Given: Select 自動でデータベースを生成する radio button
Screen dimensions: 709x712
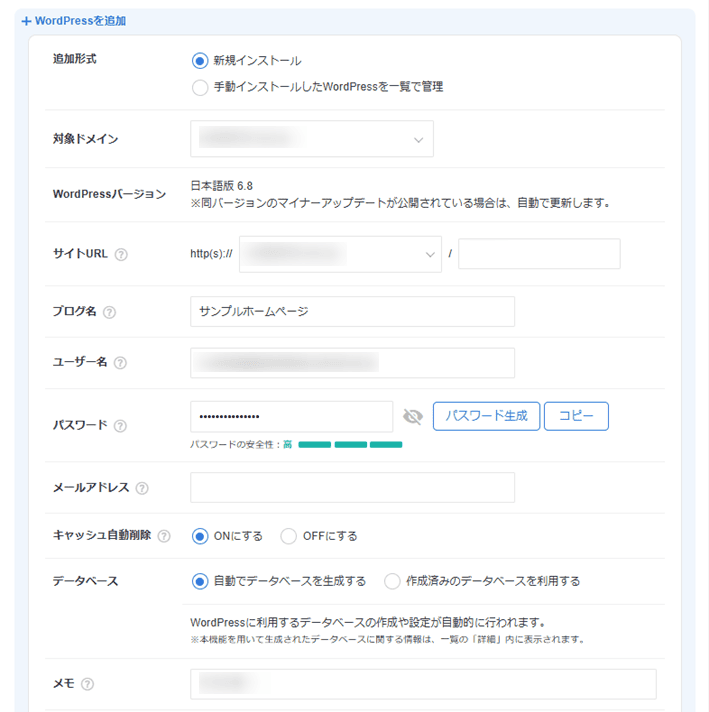Looking at the screenshot, I should pyautogui.click(x=200, y=581).
